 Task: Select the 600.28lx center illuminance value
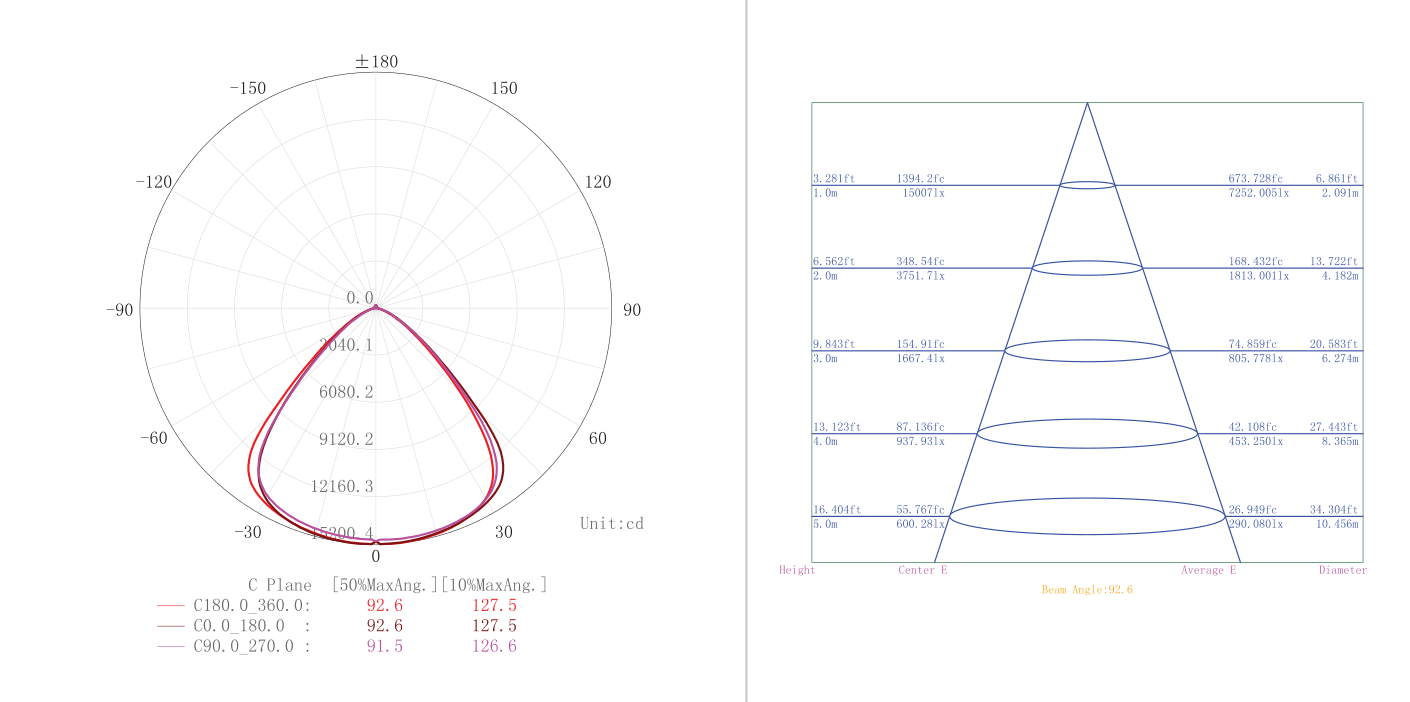tap(920, 524)
